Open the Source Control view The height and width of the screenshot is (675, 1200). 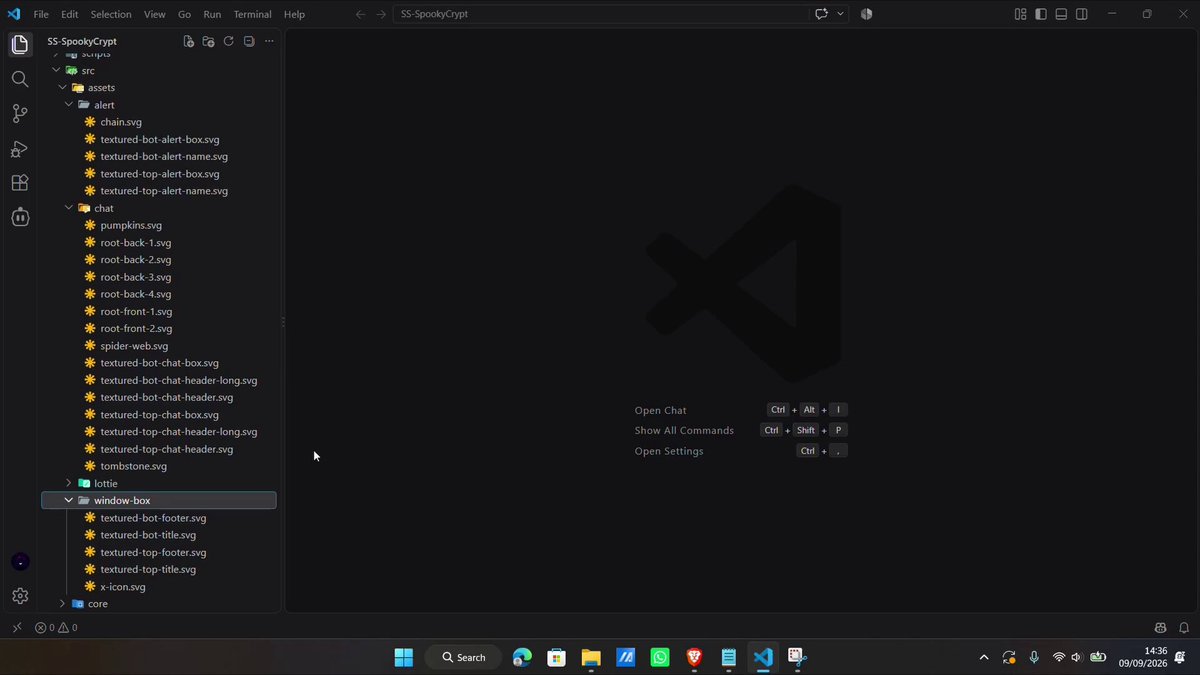coord(19,114)
